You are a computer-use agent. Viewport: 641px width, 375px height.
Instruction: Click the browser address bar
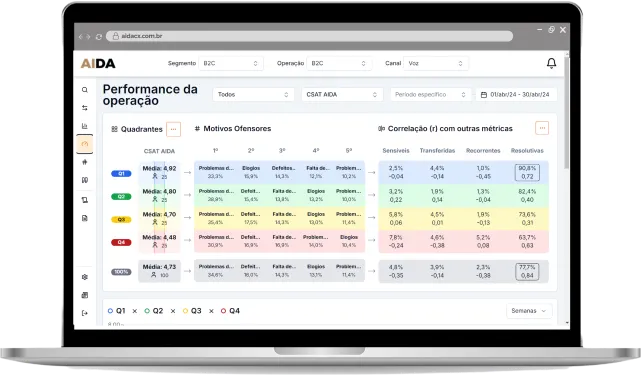point(309,36)
